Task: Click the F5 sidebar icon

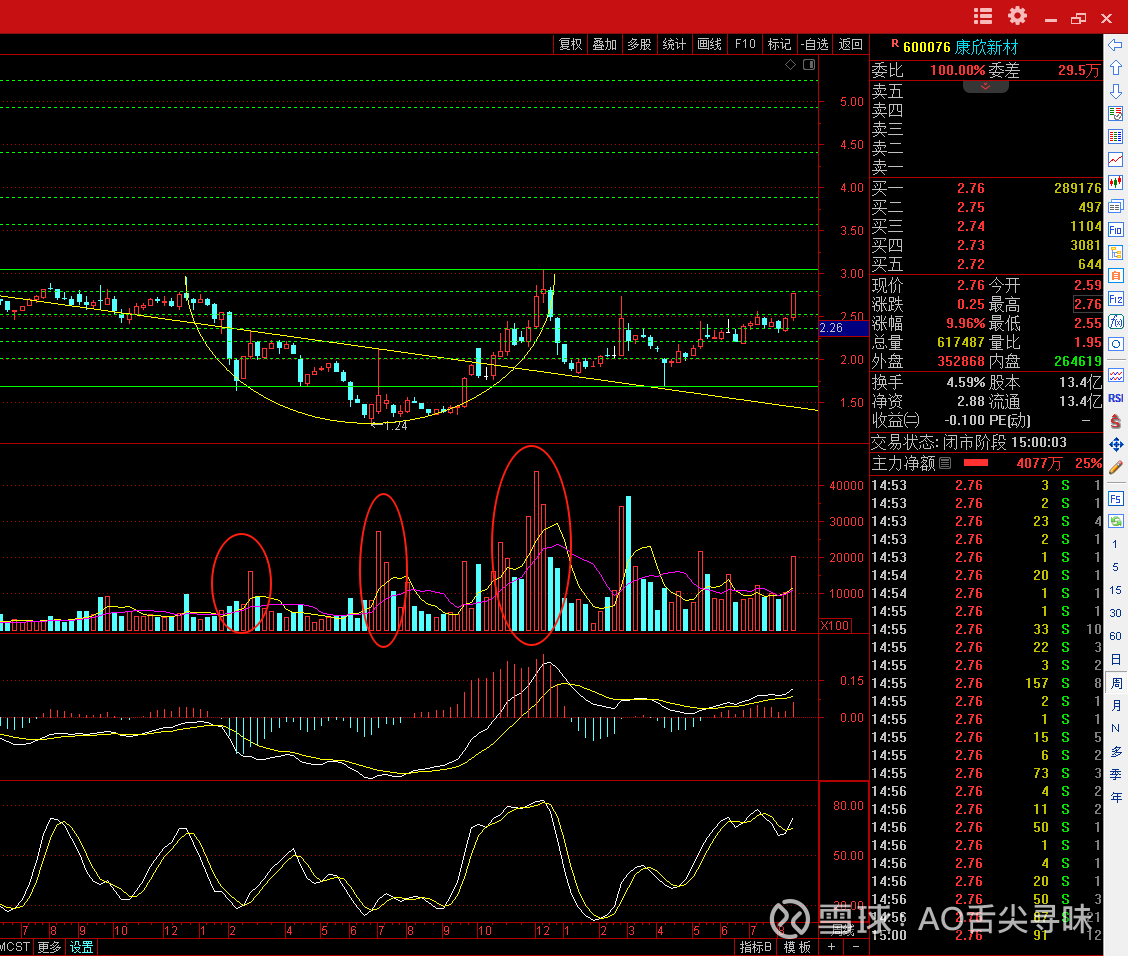Action: tap(1115, 499)
